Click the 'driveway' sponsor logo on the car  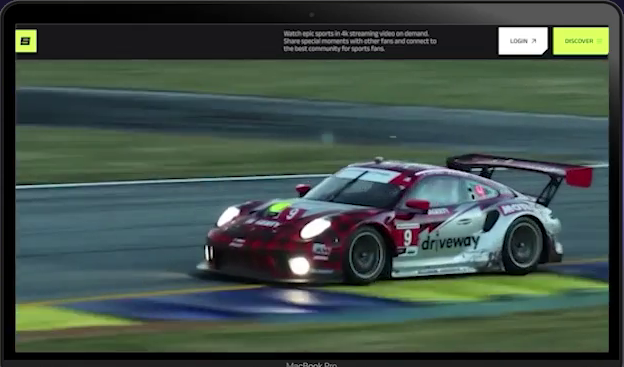(x=450, y=242)
